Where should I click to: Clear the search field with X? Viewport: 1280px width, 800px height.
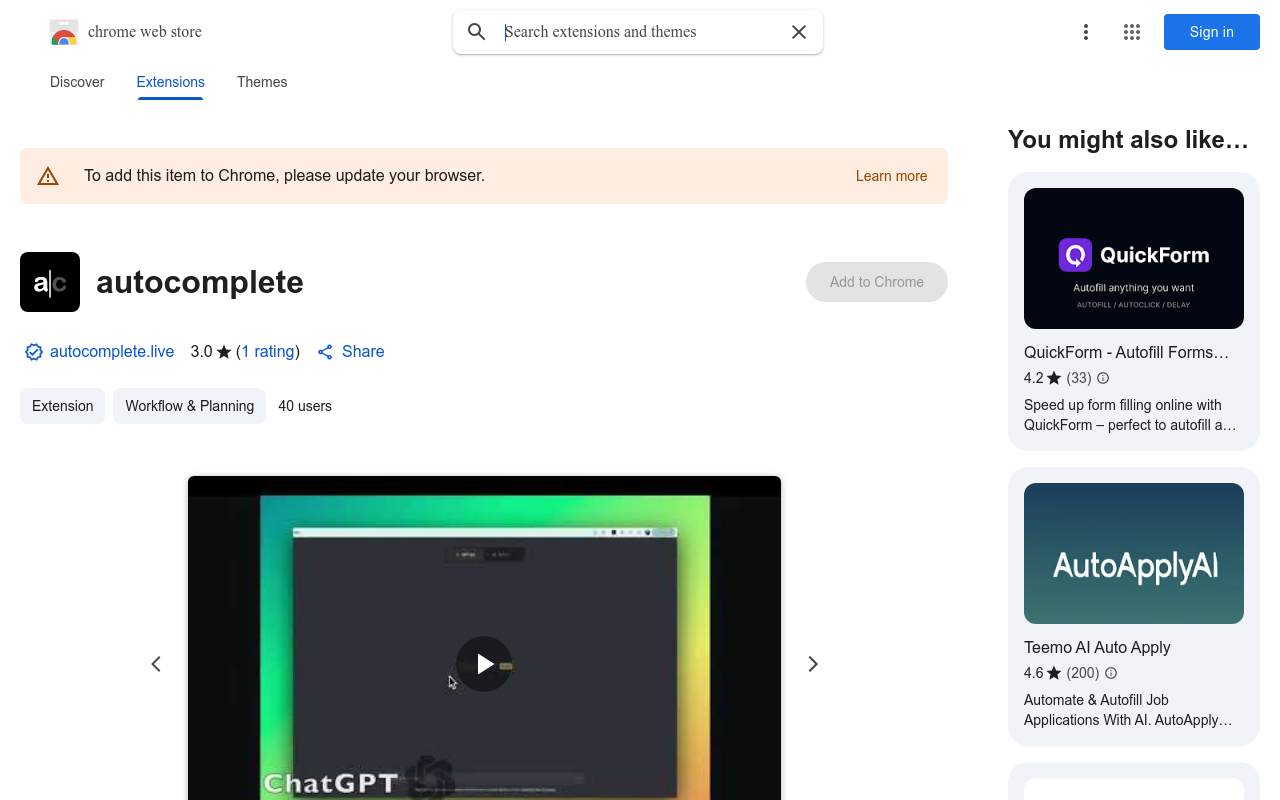(799, 32)
